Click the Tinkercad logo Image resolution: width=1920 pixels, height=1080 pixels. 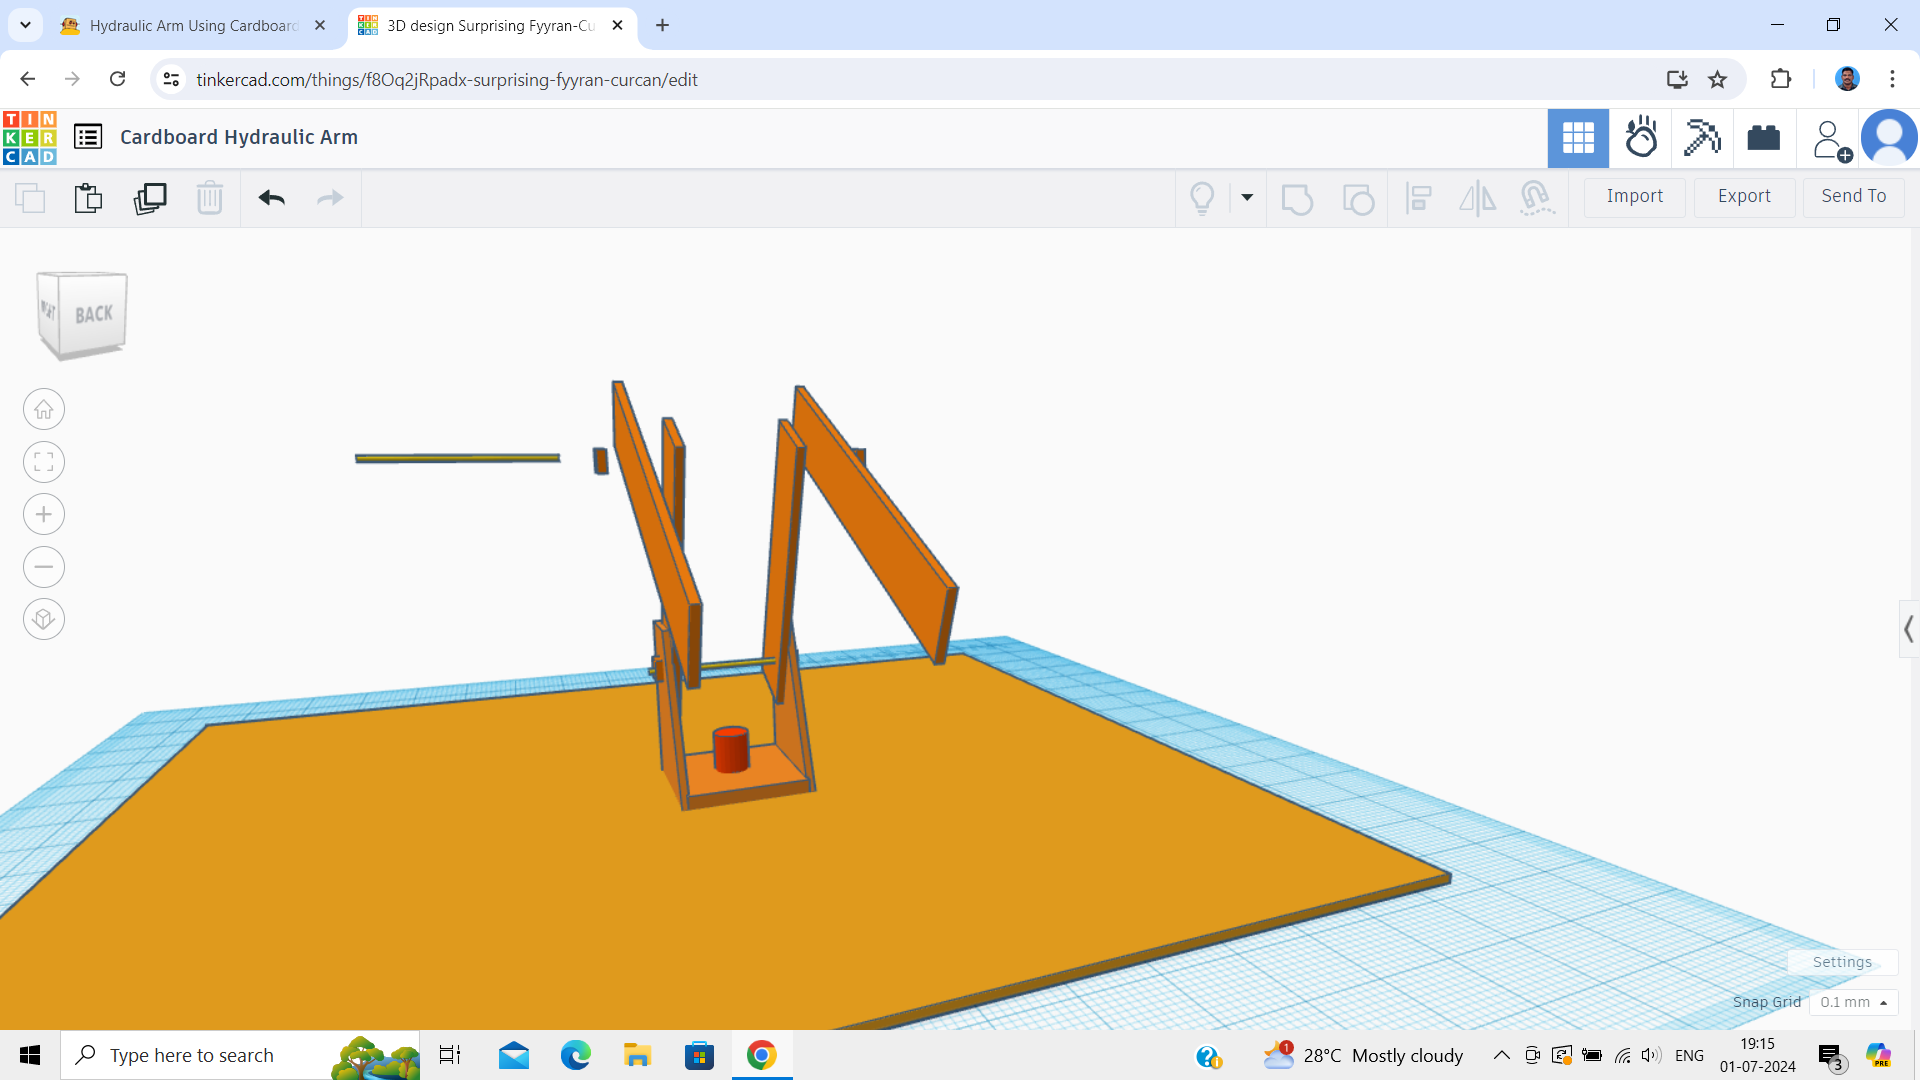[29, 138]
